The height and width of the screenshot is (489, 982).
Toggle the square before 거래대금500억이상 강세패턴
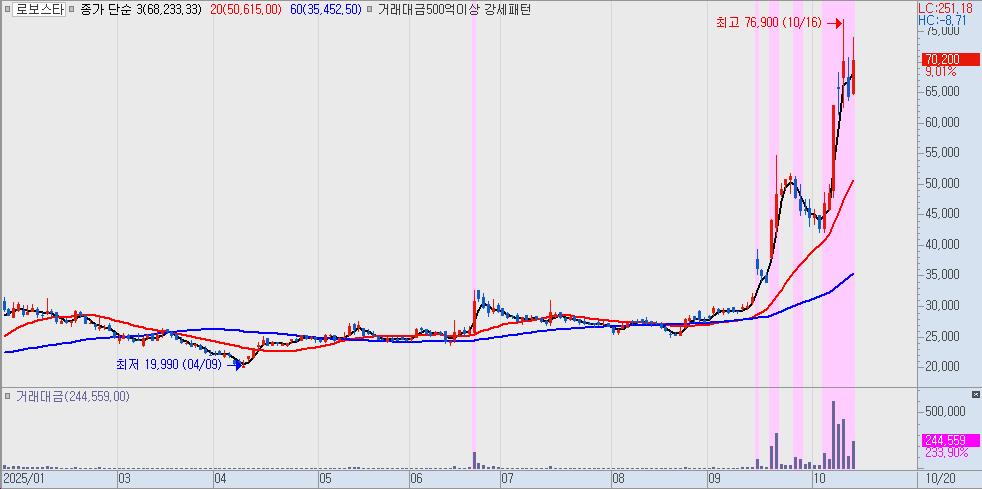click(x=371, y=11)
